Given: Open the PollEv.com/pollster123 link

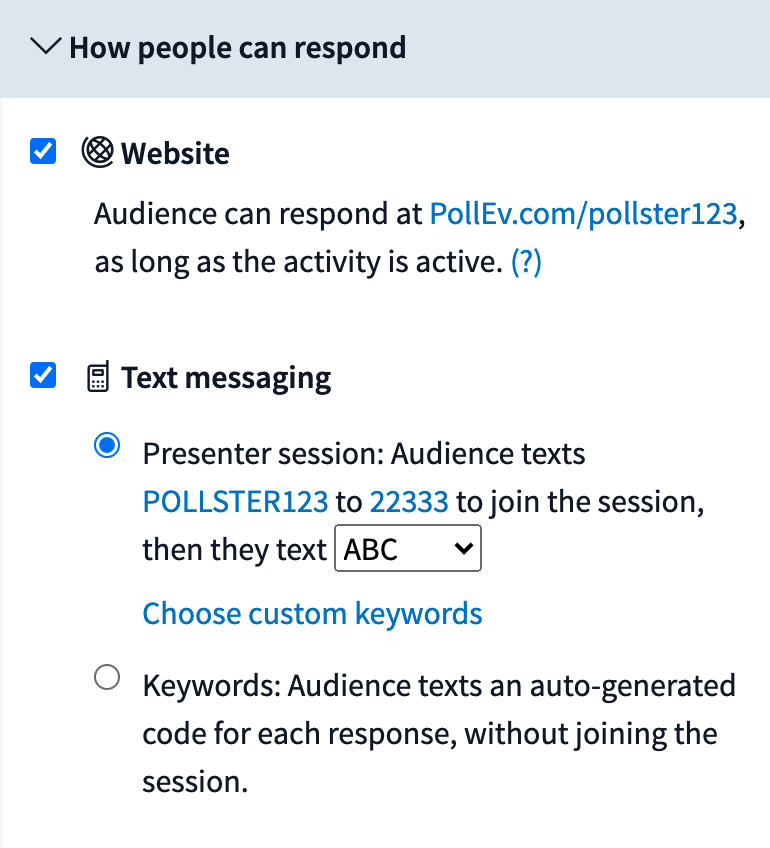Looking at the screenshot, I should 583,214.
